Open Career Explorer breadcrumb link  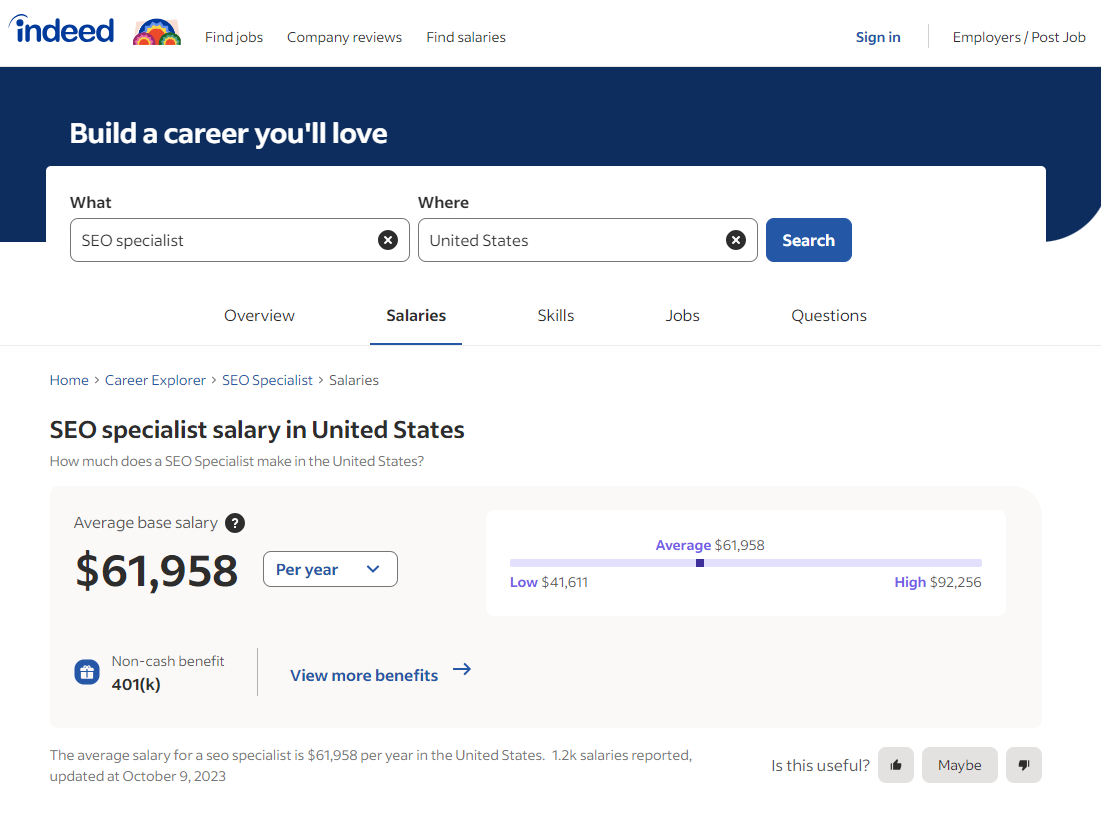(x=155, y=380)
